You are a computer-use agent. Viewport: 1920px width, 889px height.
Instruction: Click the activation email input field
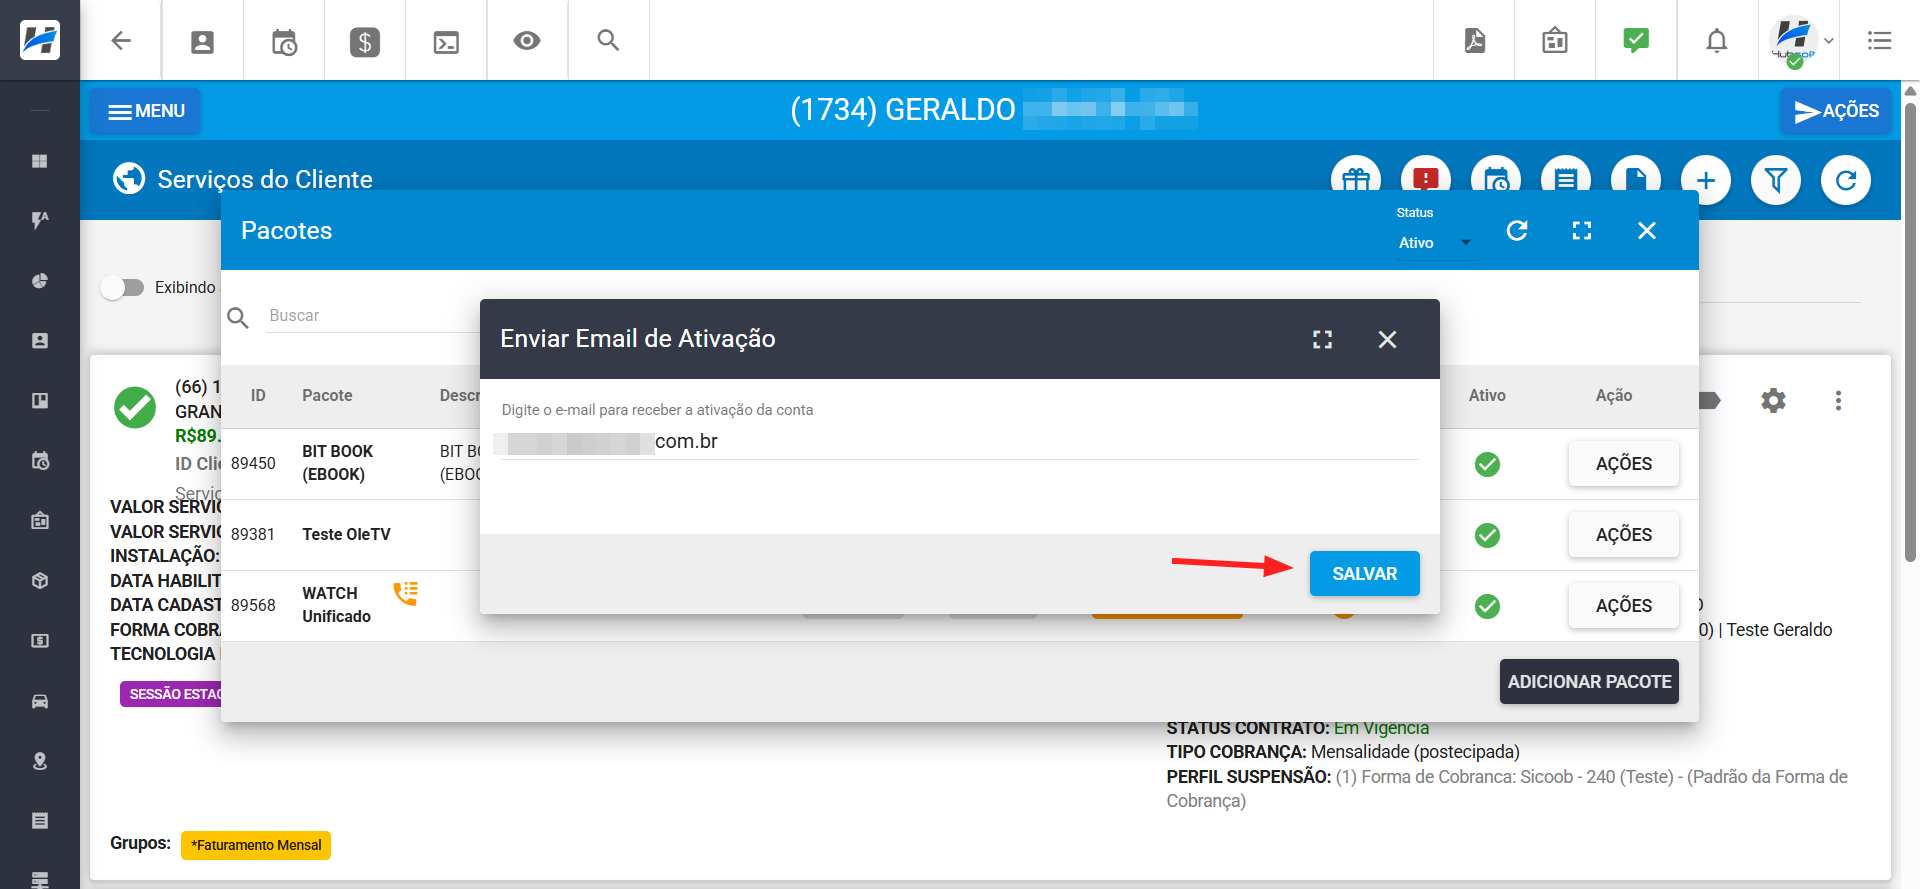pyautogui.click(x=960, y=442)
